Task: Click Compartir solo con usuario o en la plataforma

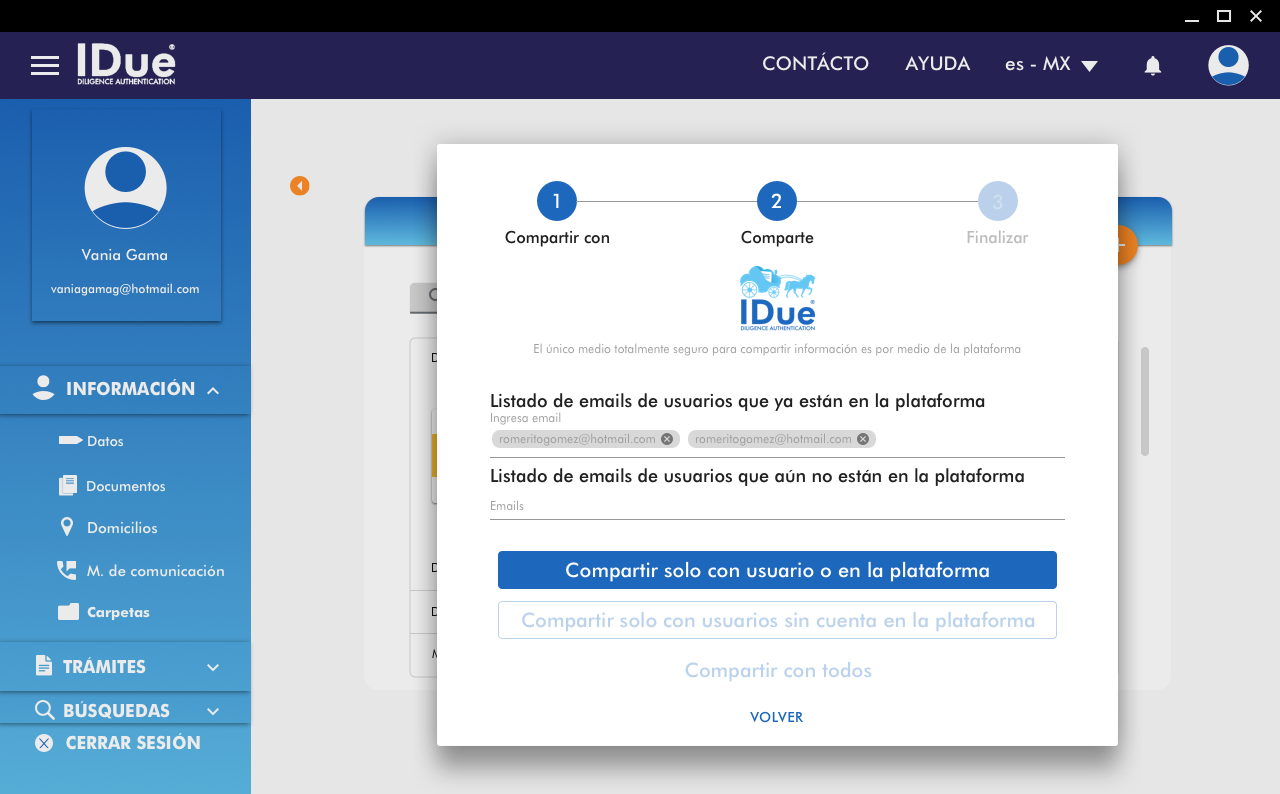Action: pyautogui.click(x=777, y=570)
